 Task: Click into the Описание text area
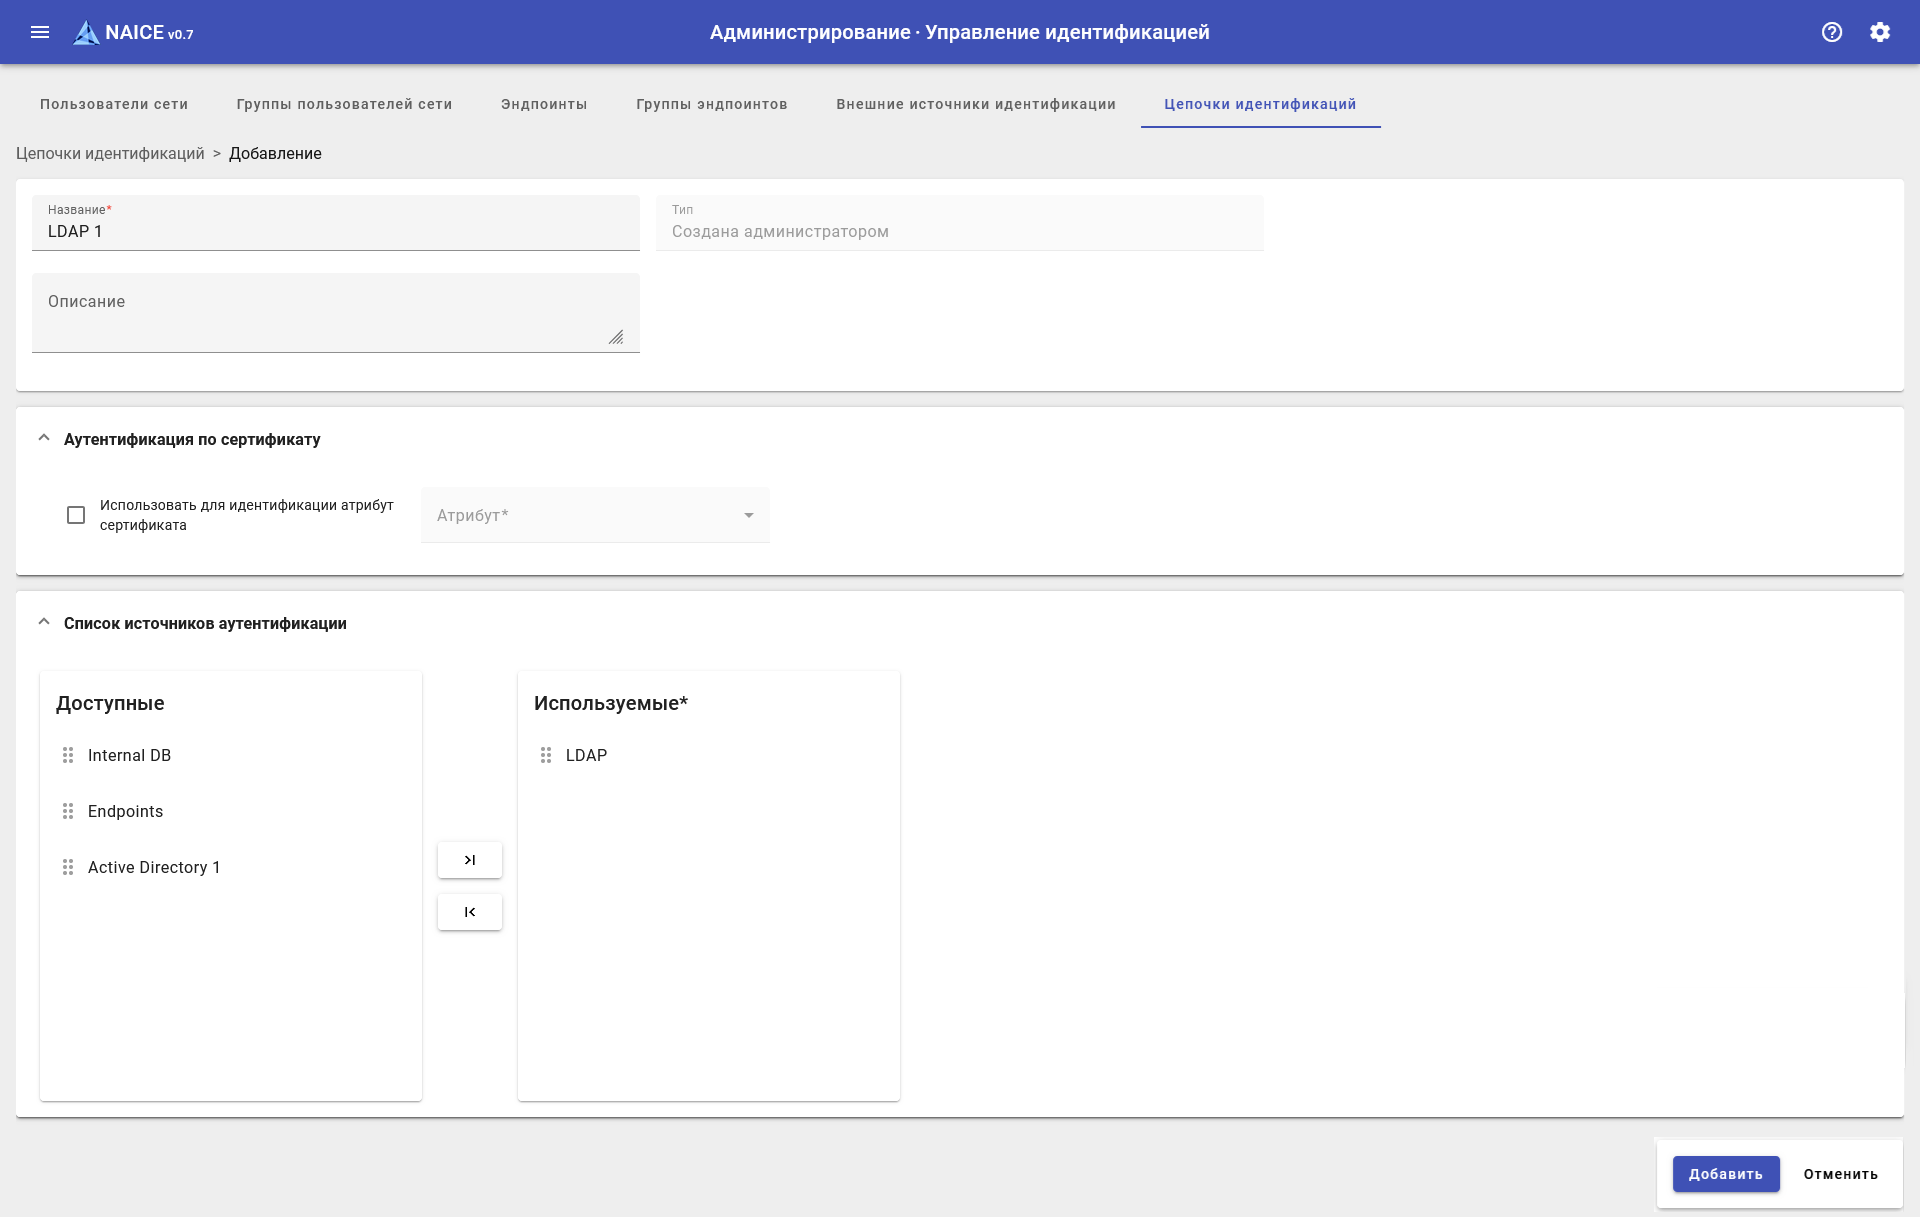pos(335,313)
